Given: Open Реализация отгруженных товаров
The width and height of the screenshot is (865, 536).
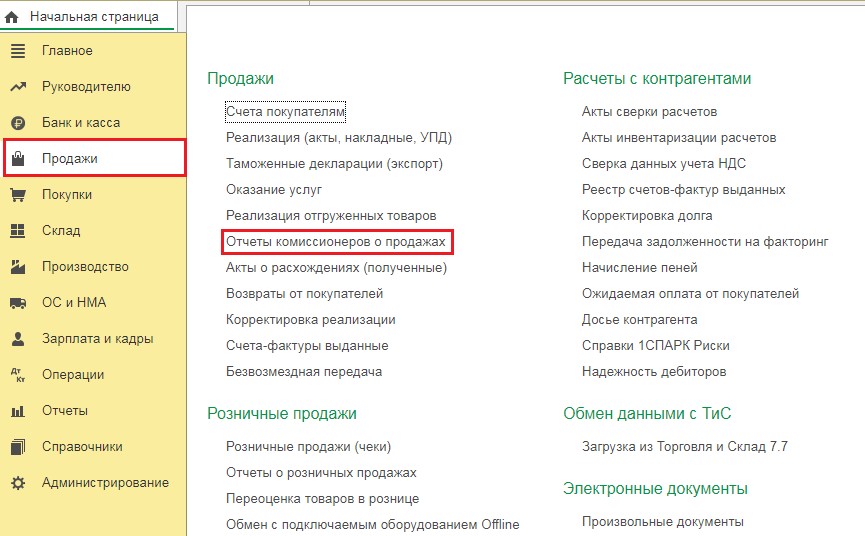Looking at the screenshot, I should pyautogui.click(x=331, y=216).
